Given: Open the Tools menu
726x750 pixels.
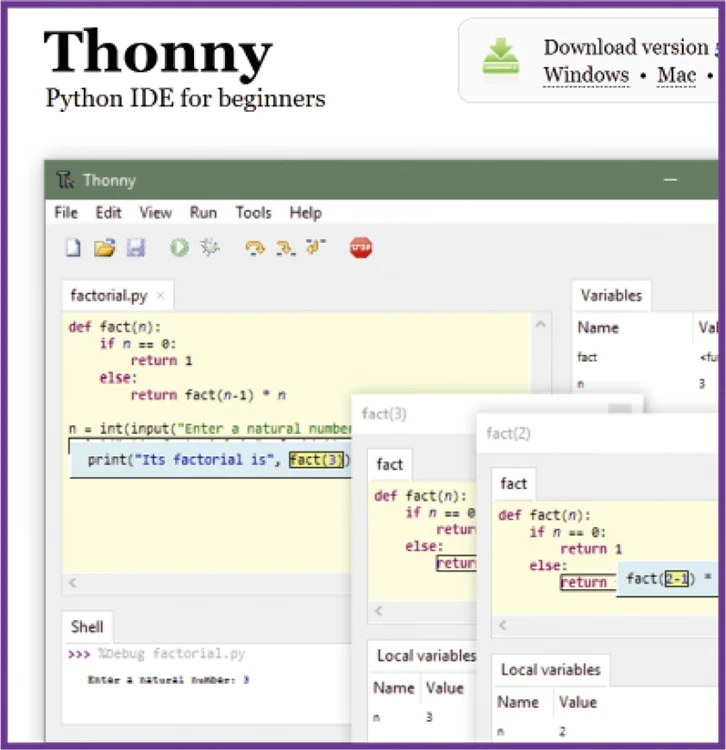Looking at the screenshot, I should 253,212.
